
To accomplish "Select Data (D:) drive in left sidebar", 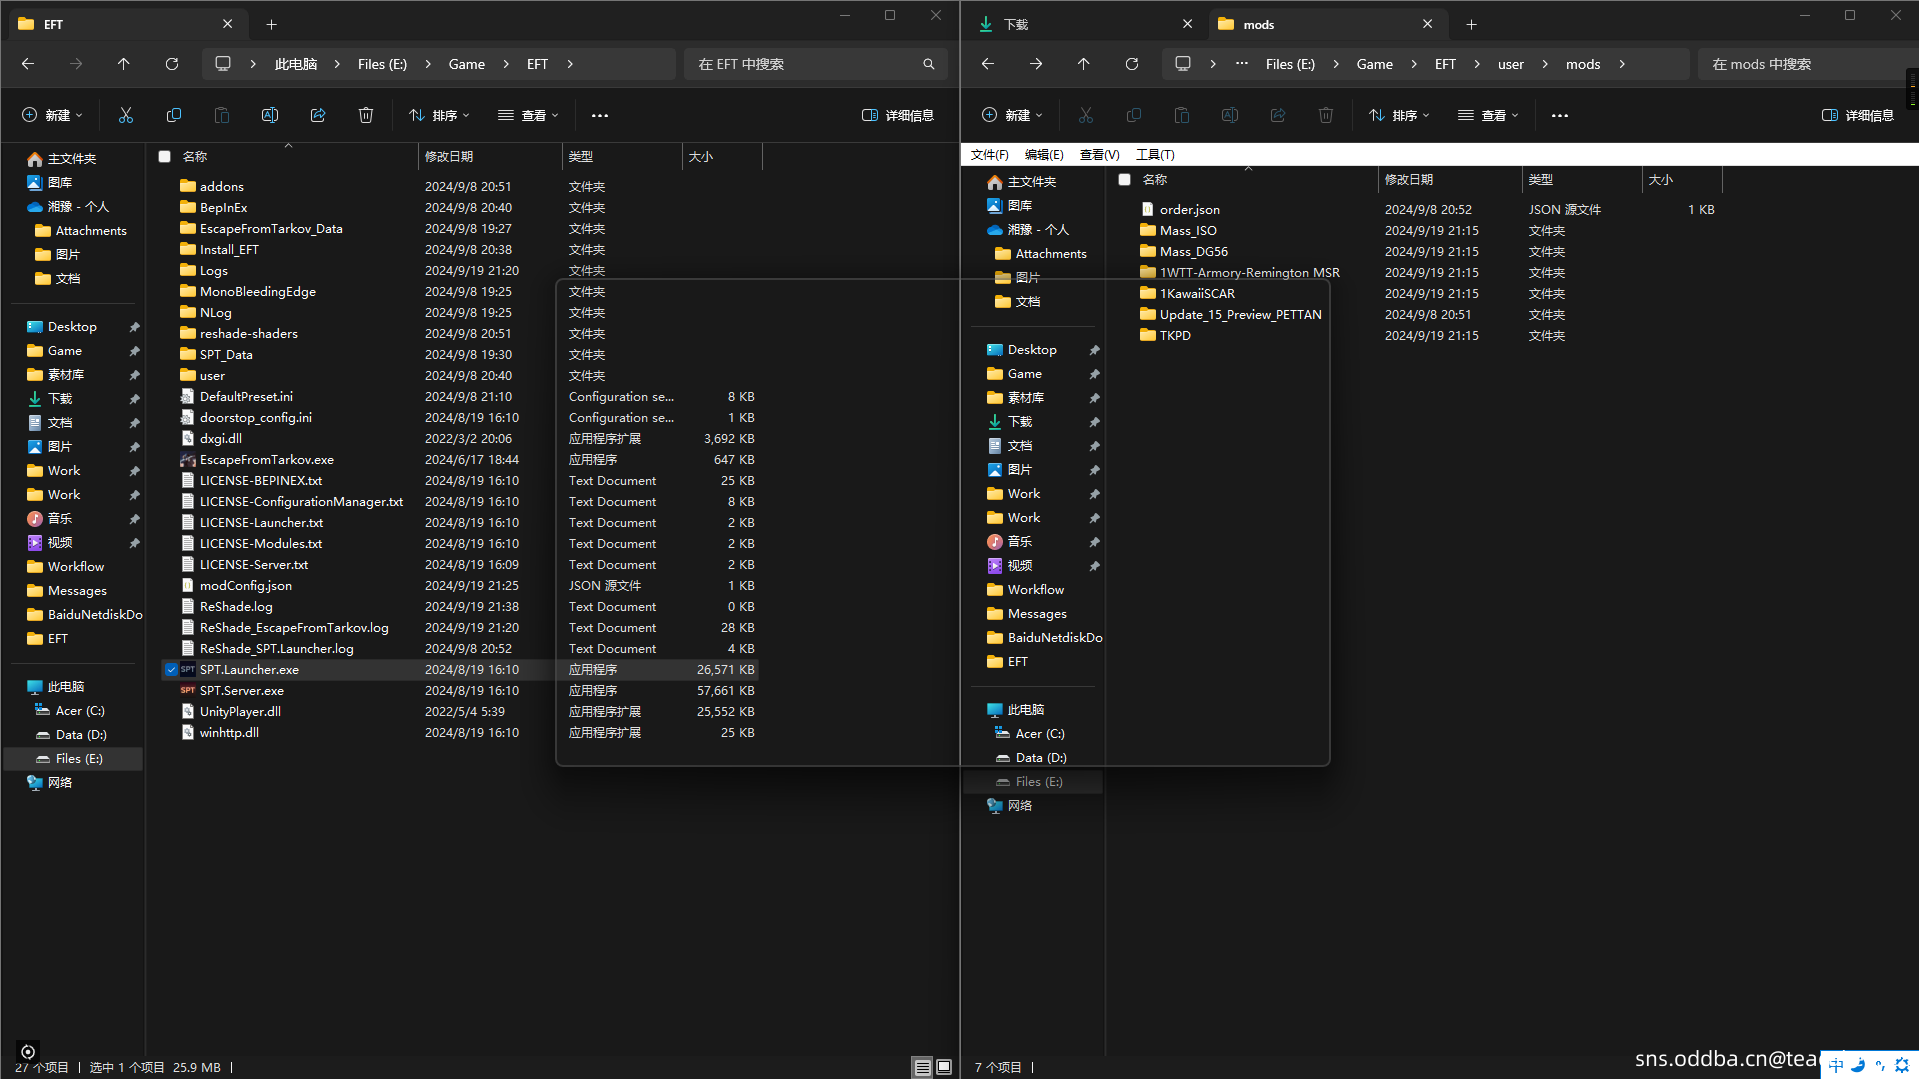I will (x=80, y=735).
